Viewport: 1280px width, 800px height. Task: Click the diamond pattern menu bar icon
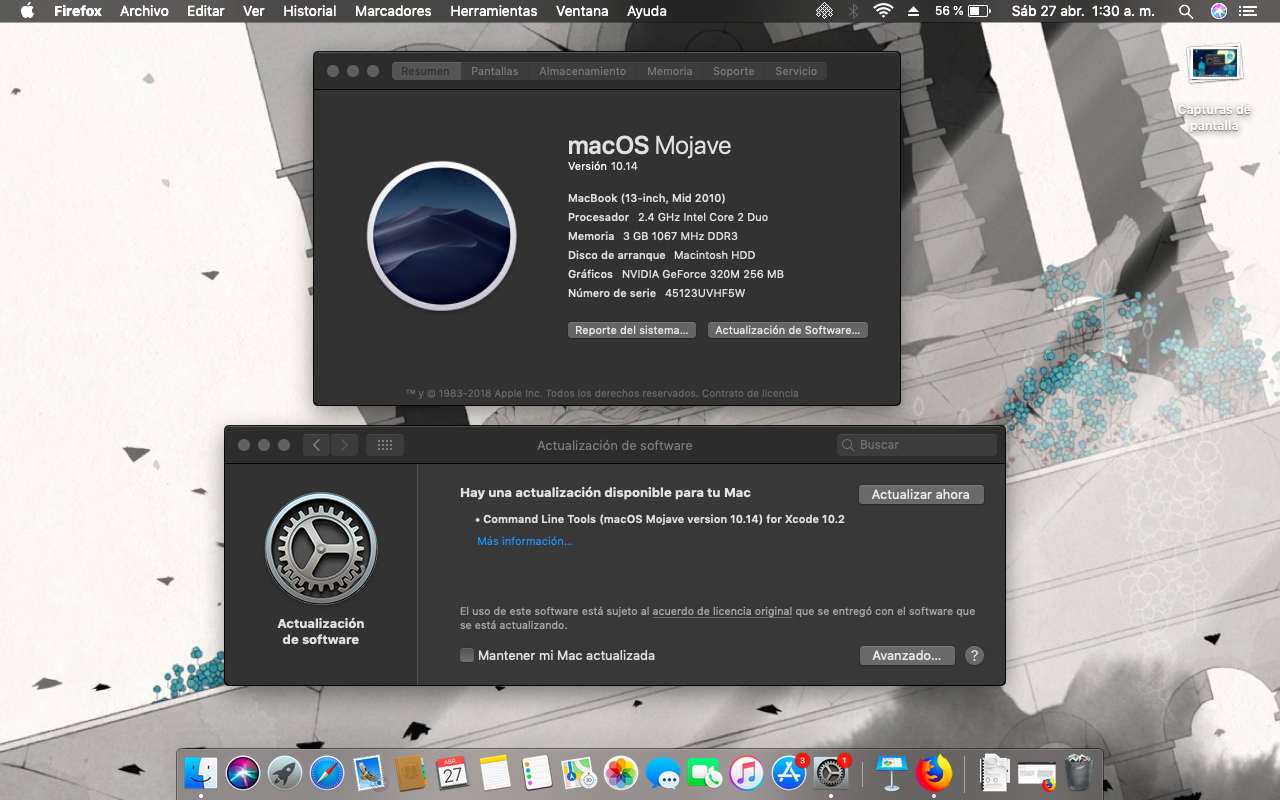[824, 11]
